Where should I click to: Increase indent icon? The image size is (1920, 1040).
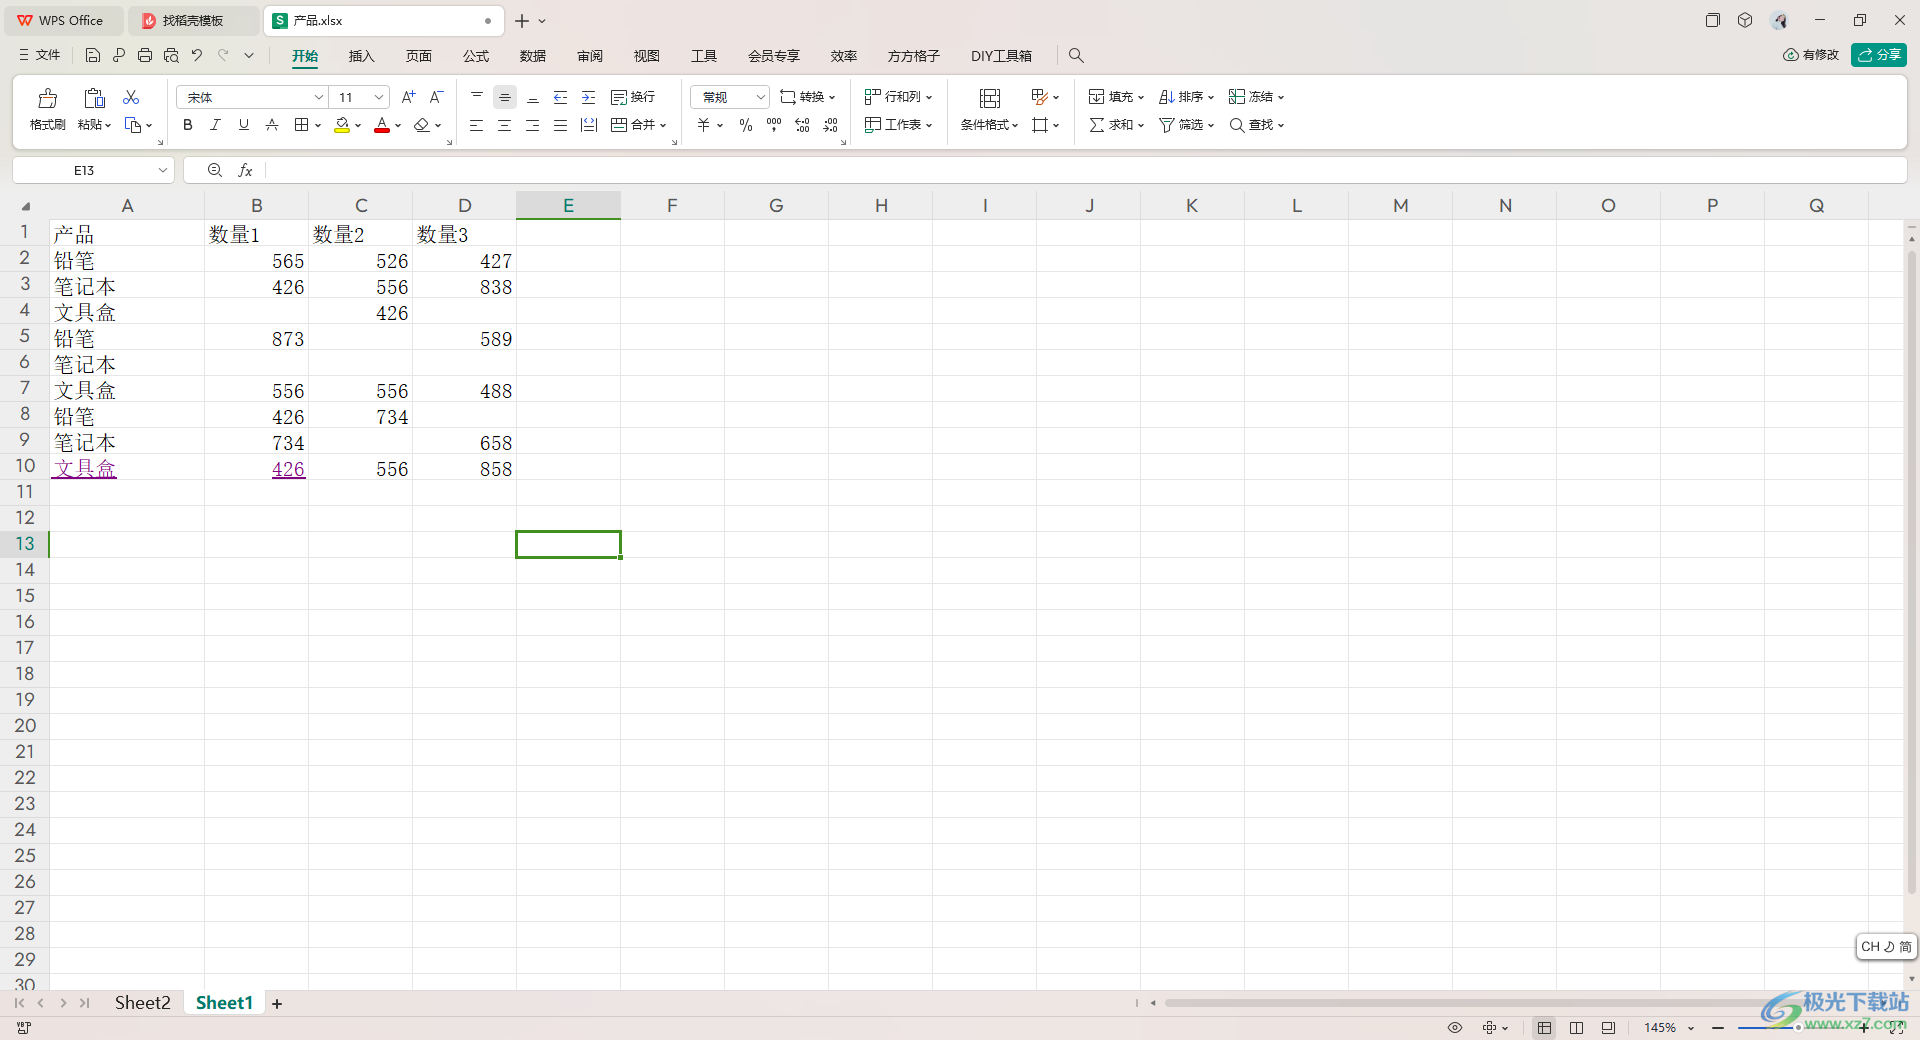(x=589, y=97)
